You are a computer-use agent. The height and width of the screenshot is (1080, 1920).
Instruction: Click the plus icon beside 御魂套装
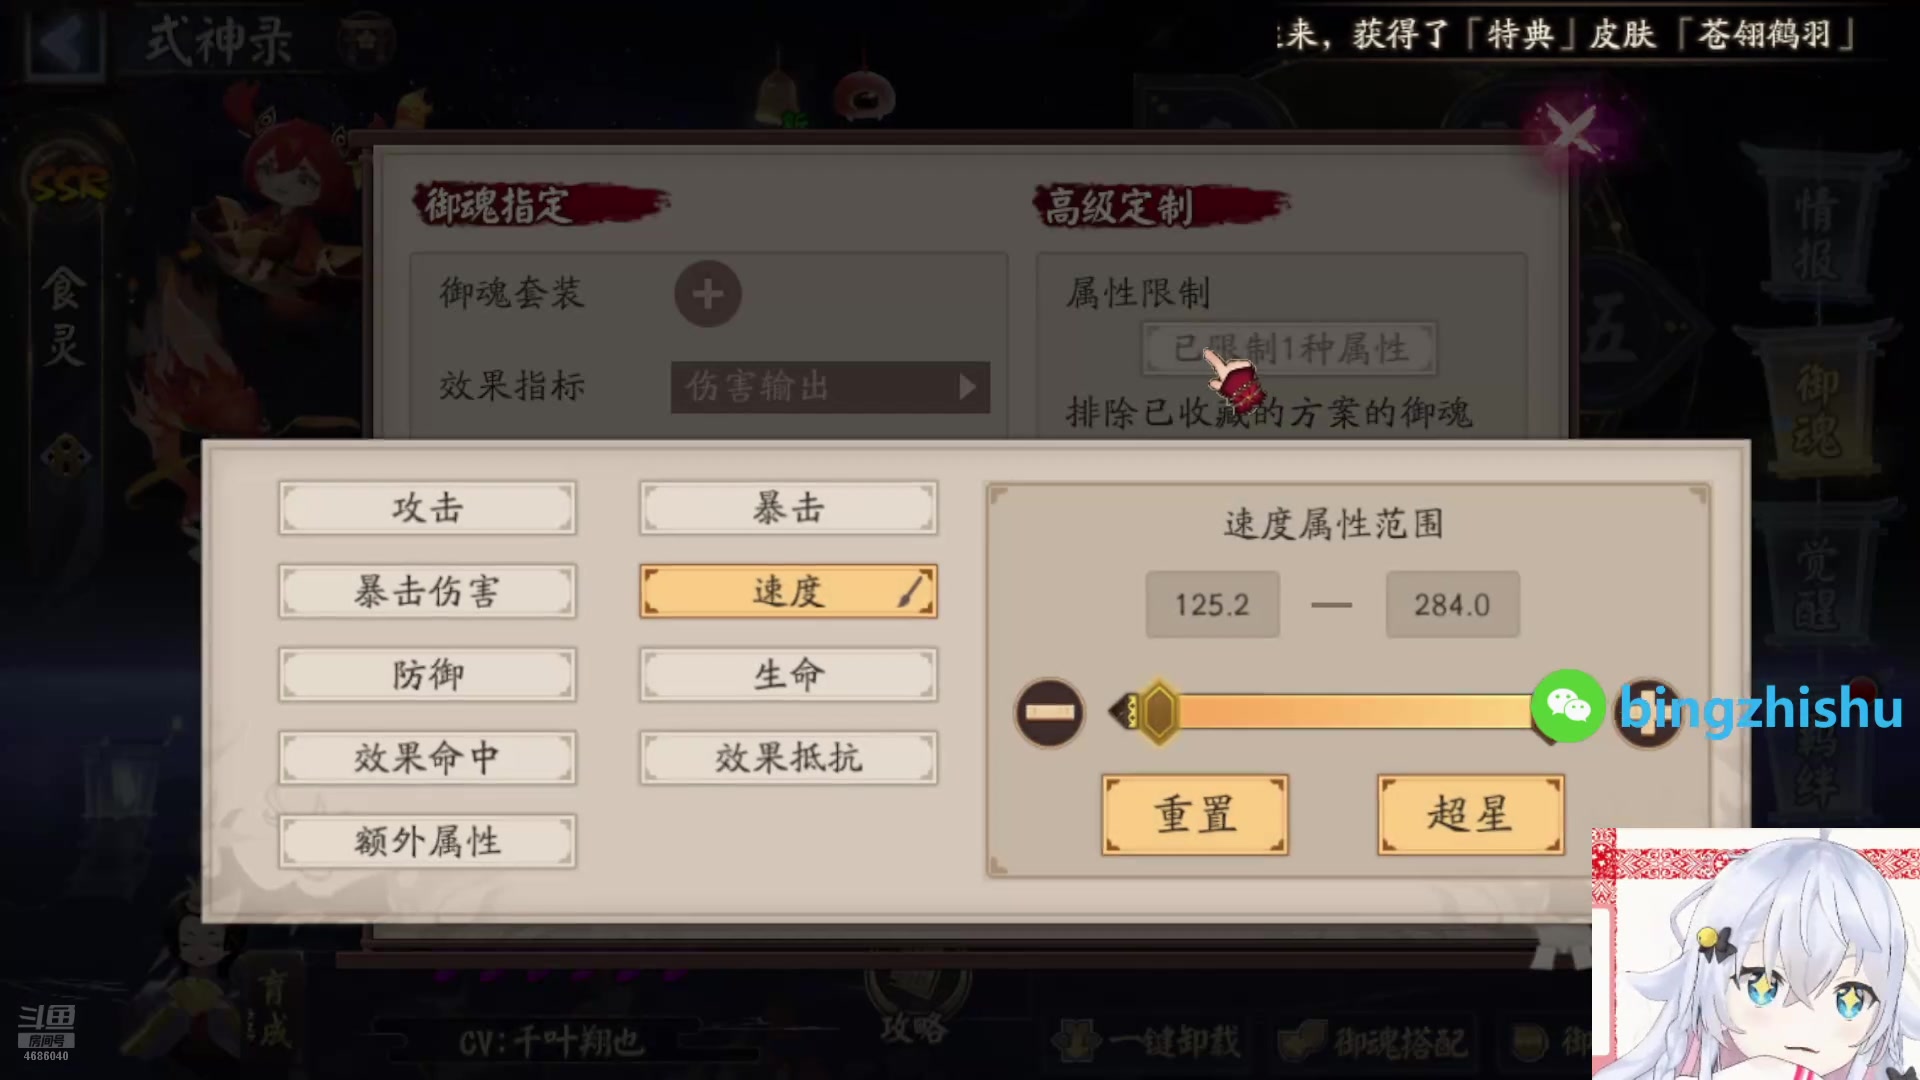[708, 294]
